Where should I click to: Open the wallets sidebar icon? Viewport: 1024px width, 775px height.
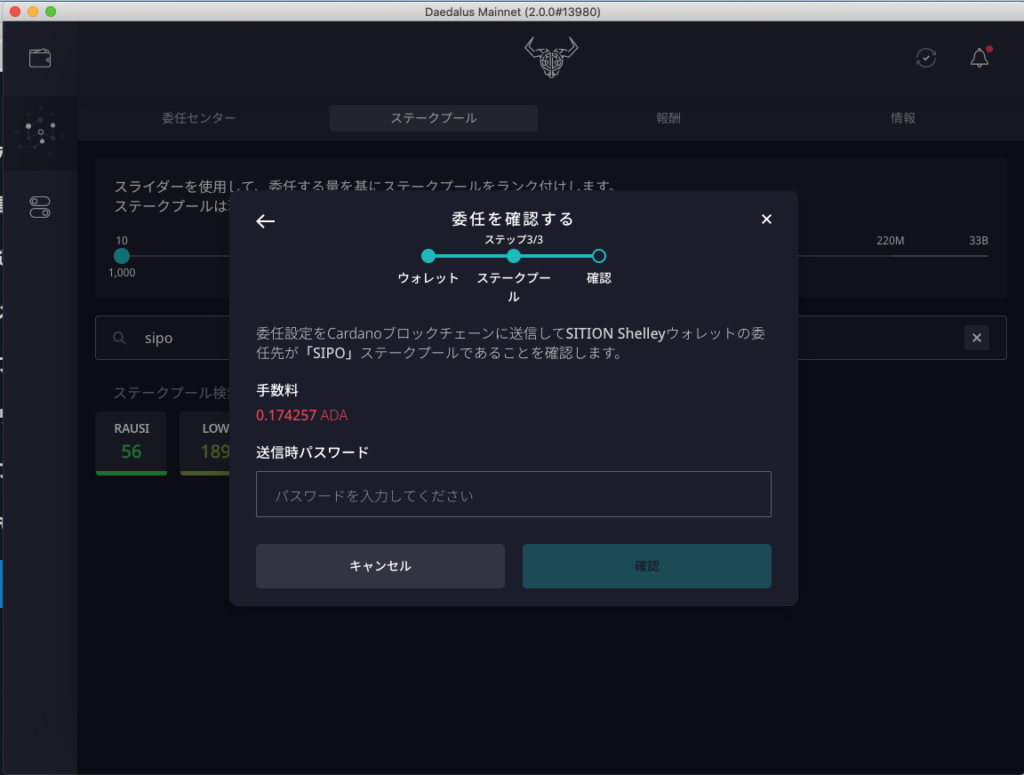coord(40,58)
